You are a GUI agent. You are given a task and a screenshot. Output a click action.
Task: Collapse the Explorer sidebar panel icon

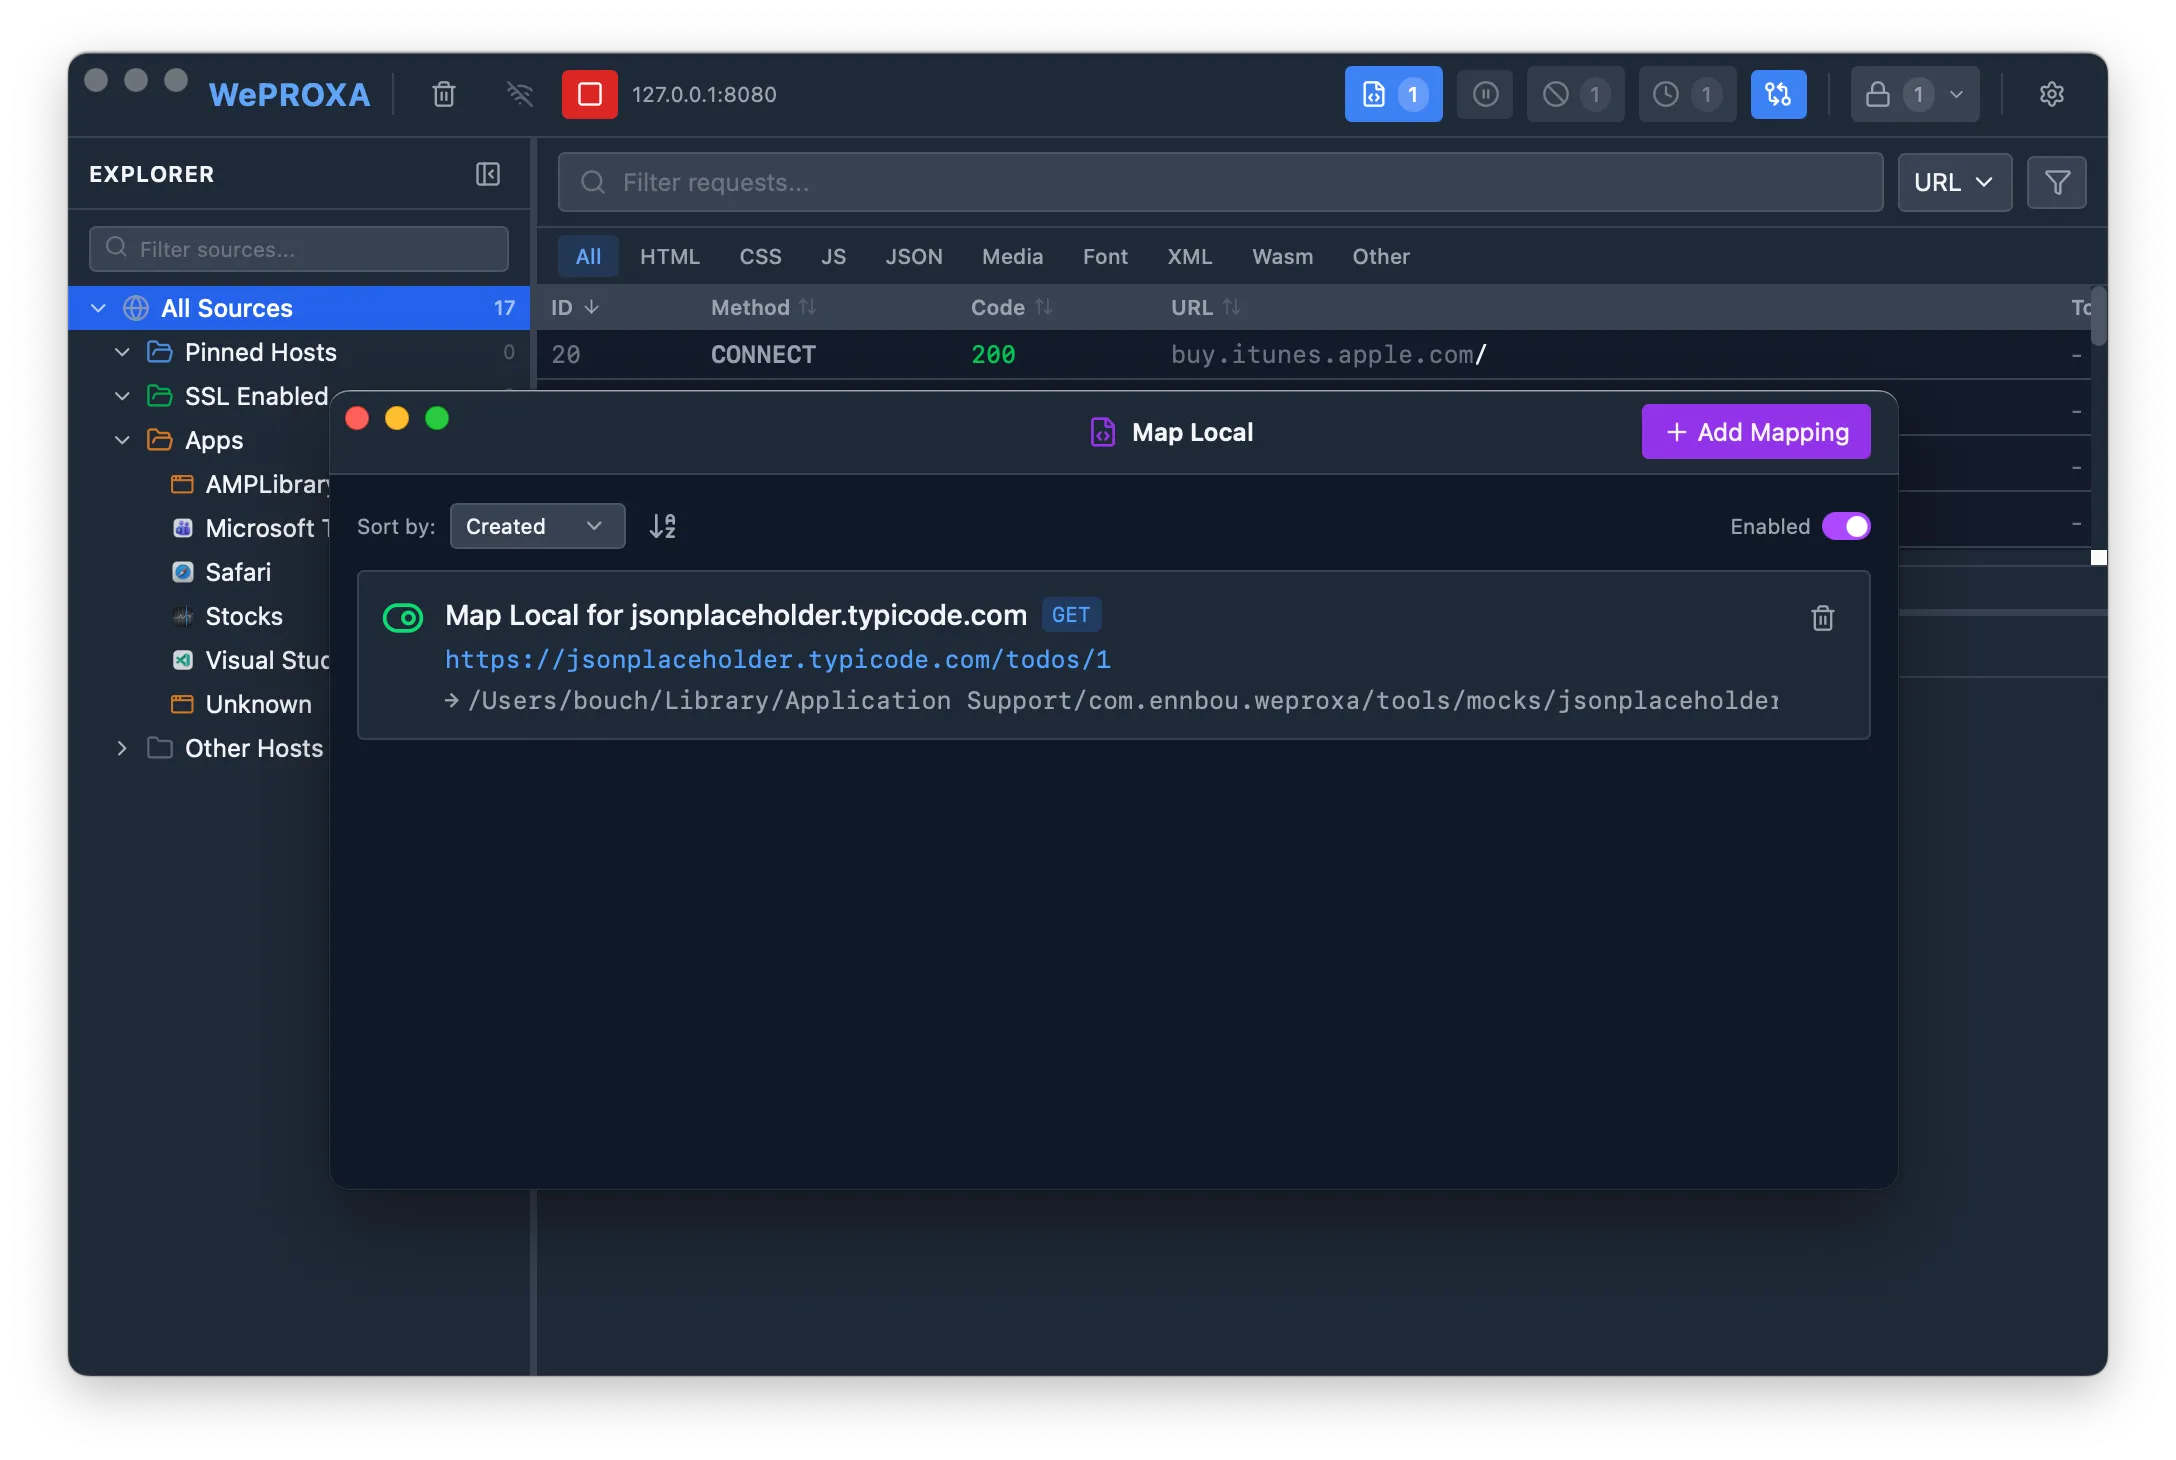pos(487,174)
